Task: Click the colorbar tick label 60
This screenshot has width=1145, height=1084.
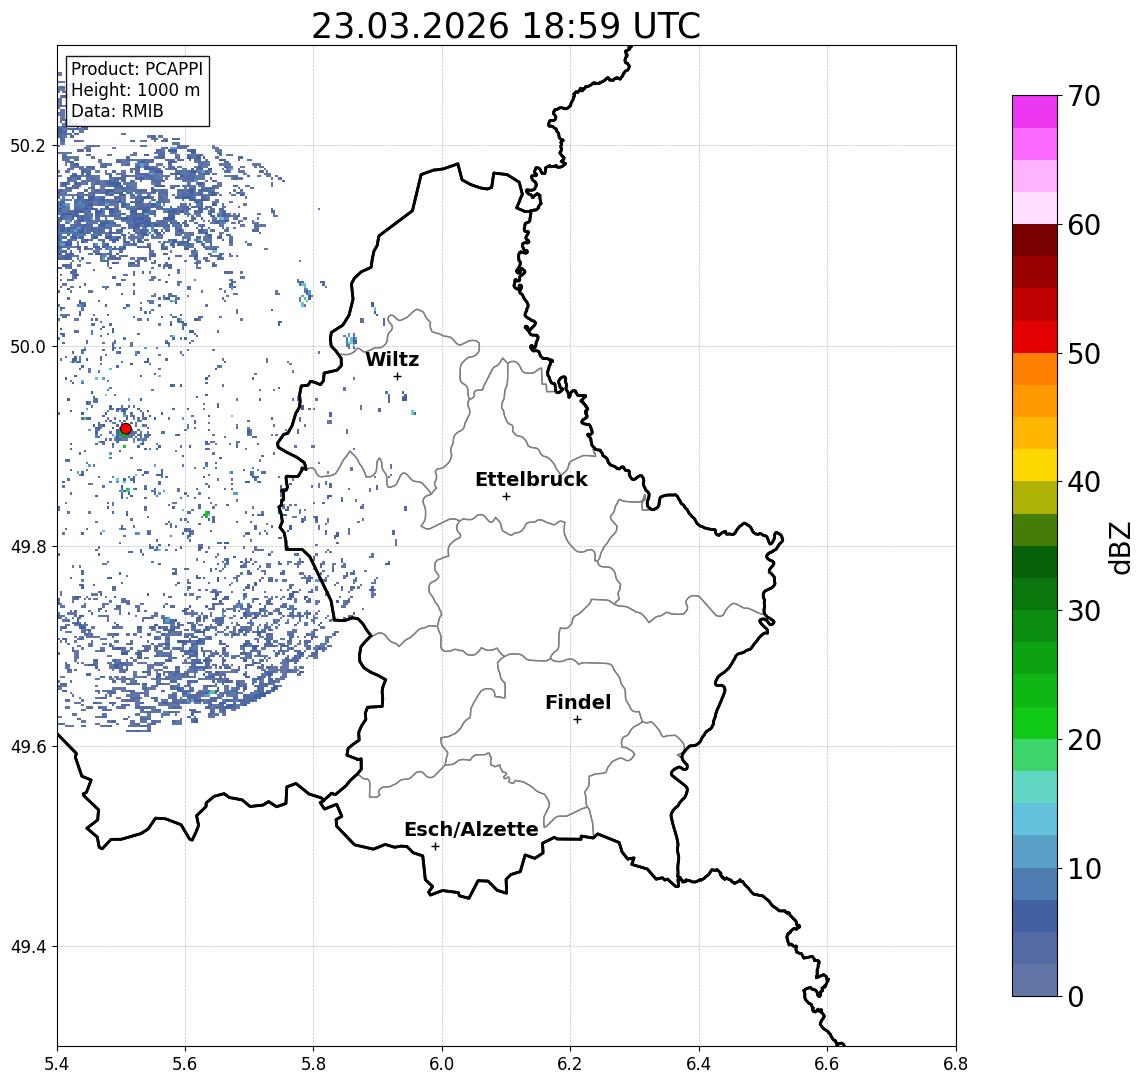Action: 1084,225
